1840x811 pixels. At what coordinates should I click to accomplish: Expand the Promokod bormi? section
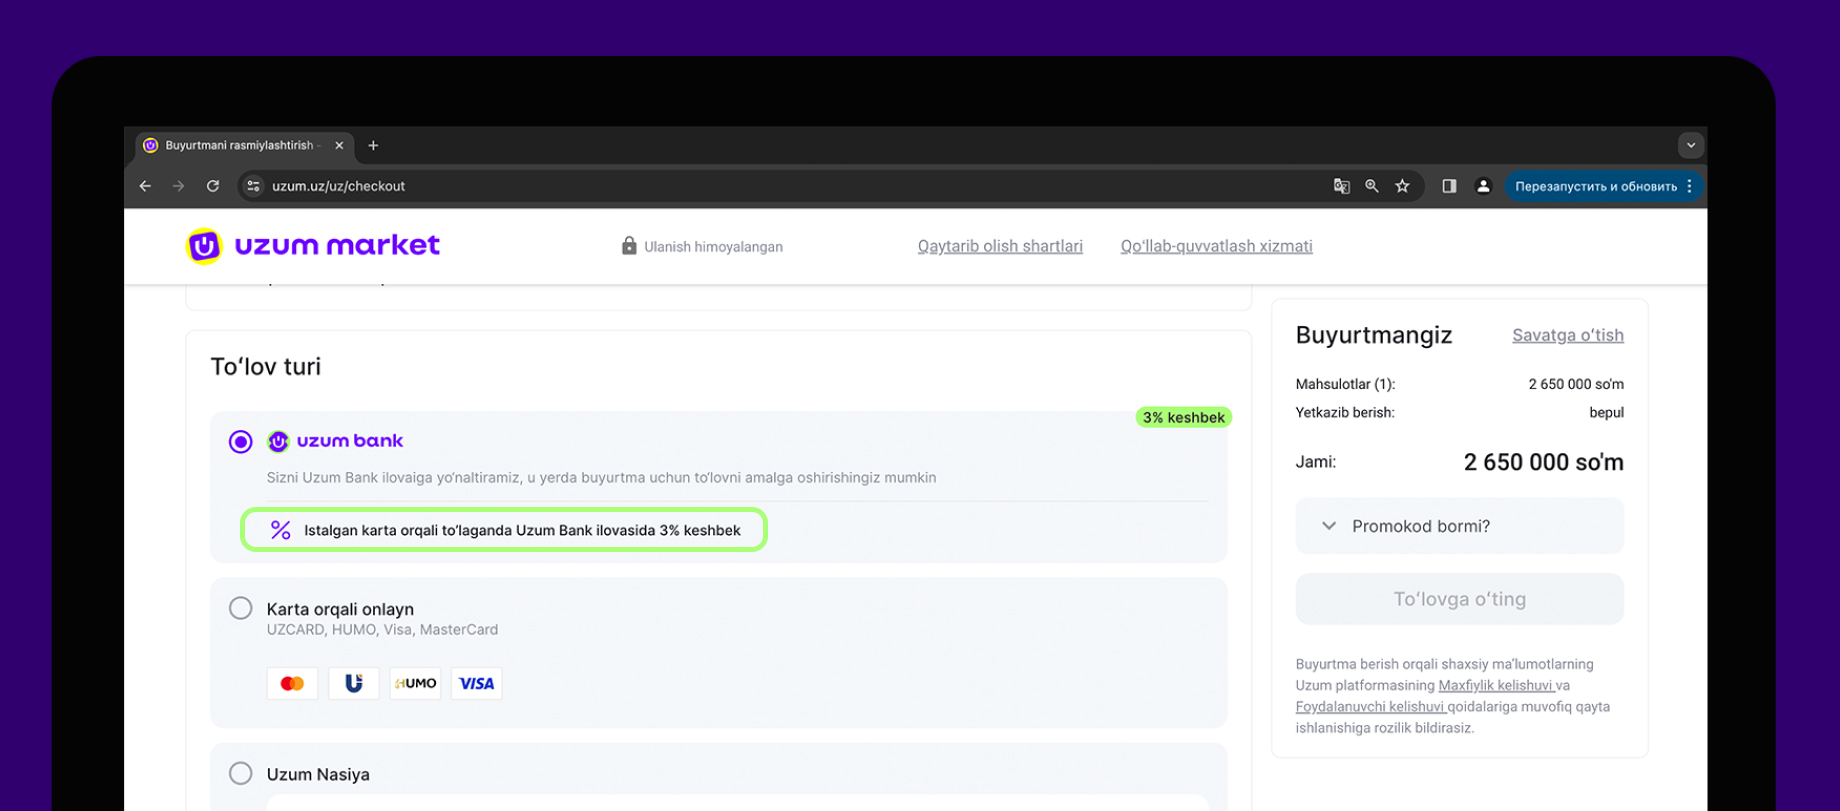(x=1459, y=526)
